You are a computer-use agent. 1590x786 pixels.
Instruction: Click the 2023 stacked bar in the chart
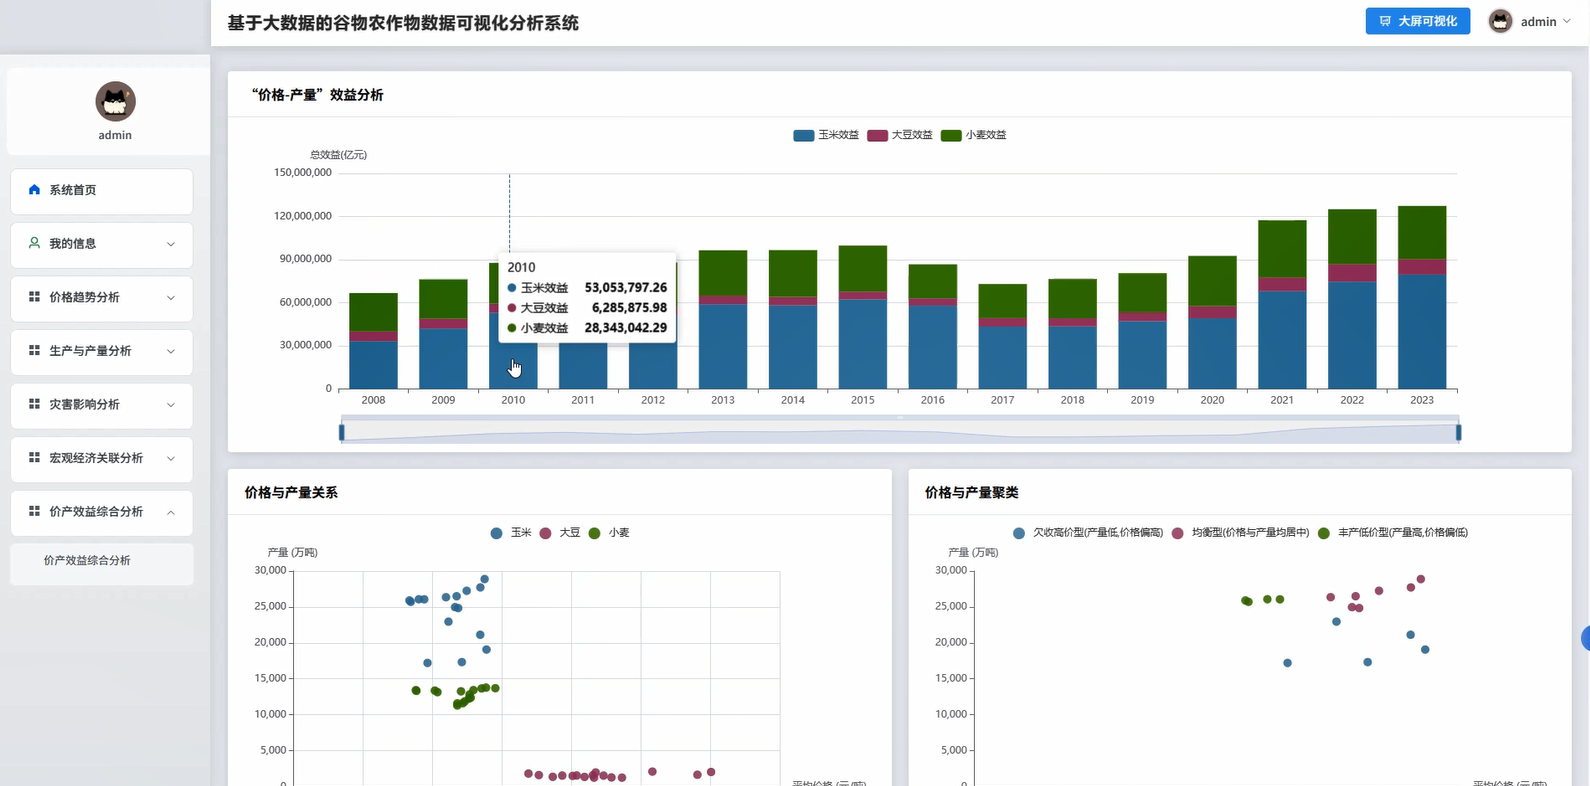coord(1422,297)
